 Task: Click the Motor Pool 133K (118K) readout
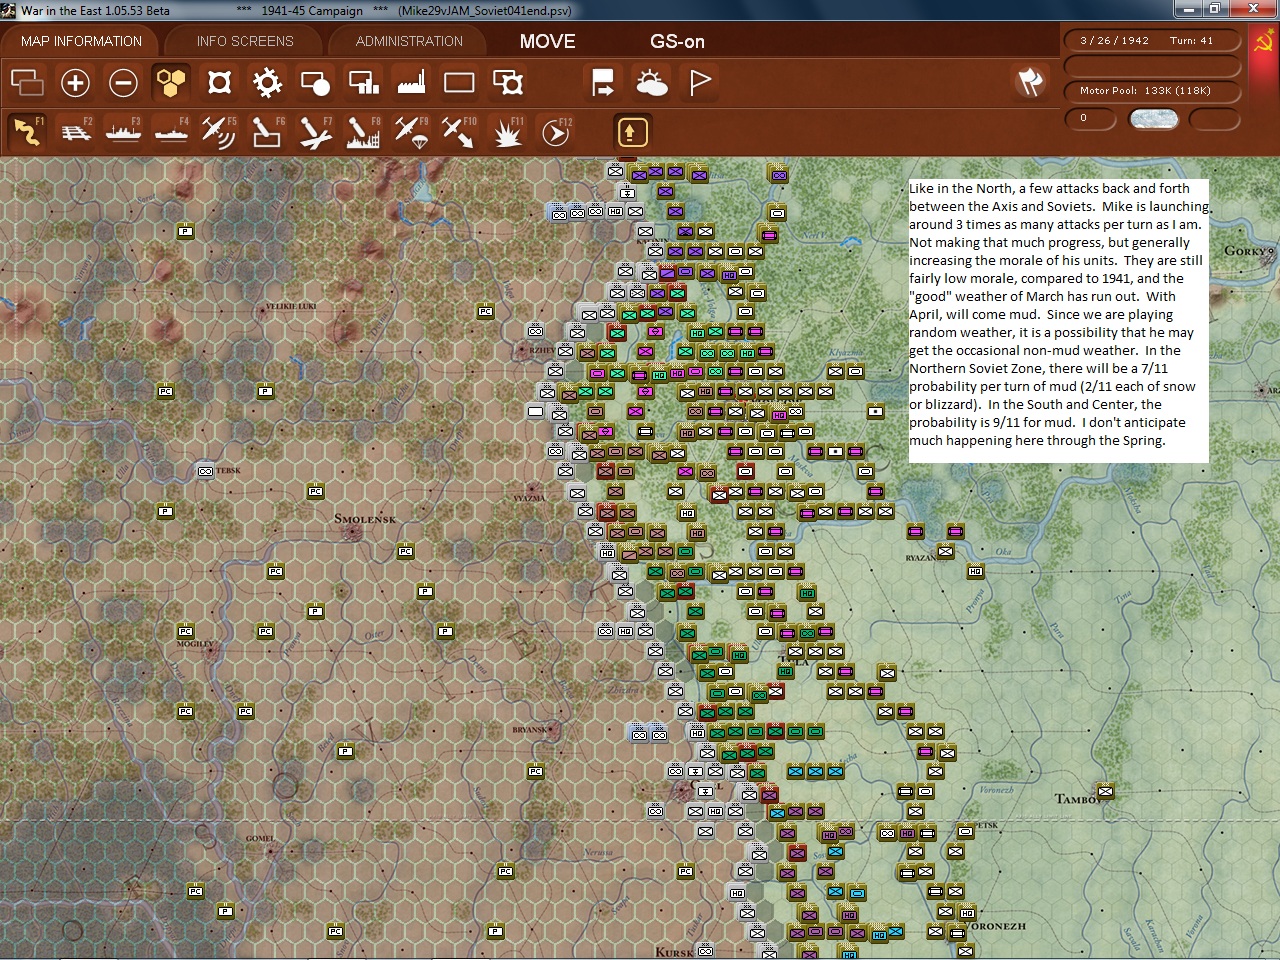tap(1153, 91)
